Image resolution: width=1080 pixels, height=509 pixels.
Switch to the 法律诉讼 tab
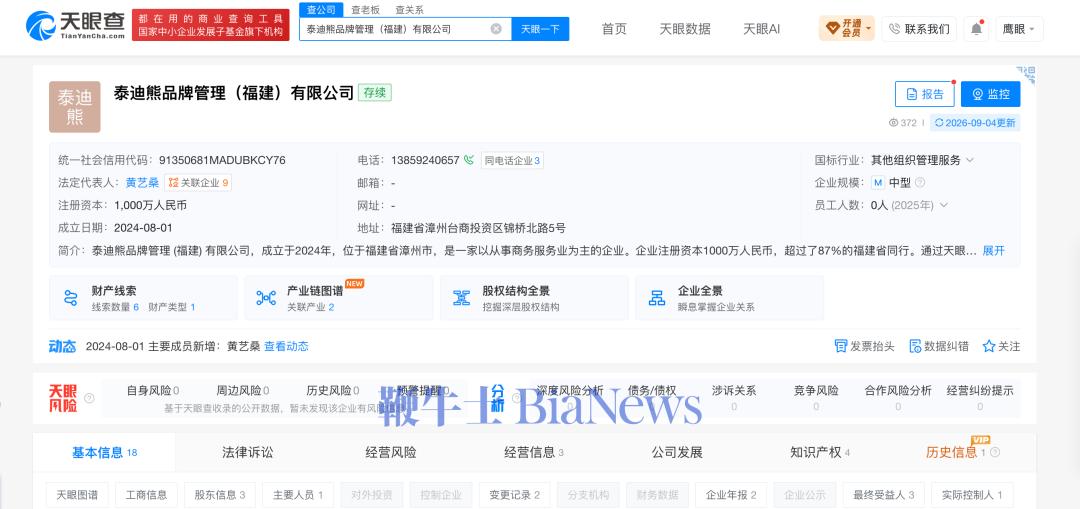(x=247, y=453)
